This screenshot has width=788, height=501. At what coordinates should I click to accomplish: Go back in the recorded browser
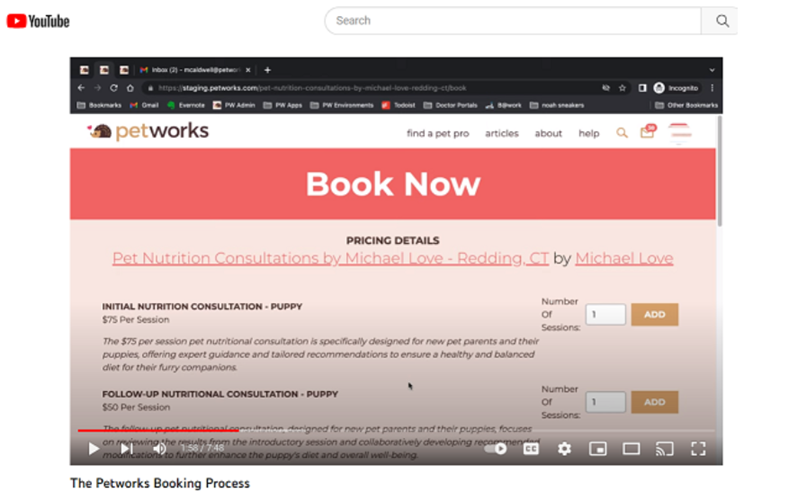[81, 88]
